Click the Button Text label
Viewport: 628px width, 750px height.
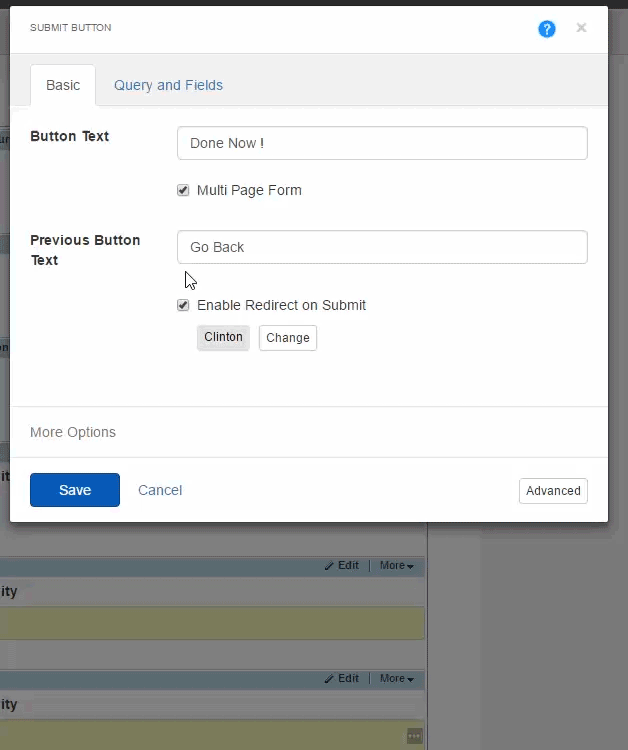coord(70,136)
